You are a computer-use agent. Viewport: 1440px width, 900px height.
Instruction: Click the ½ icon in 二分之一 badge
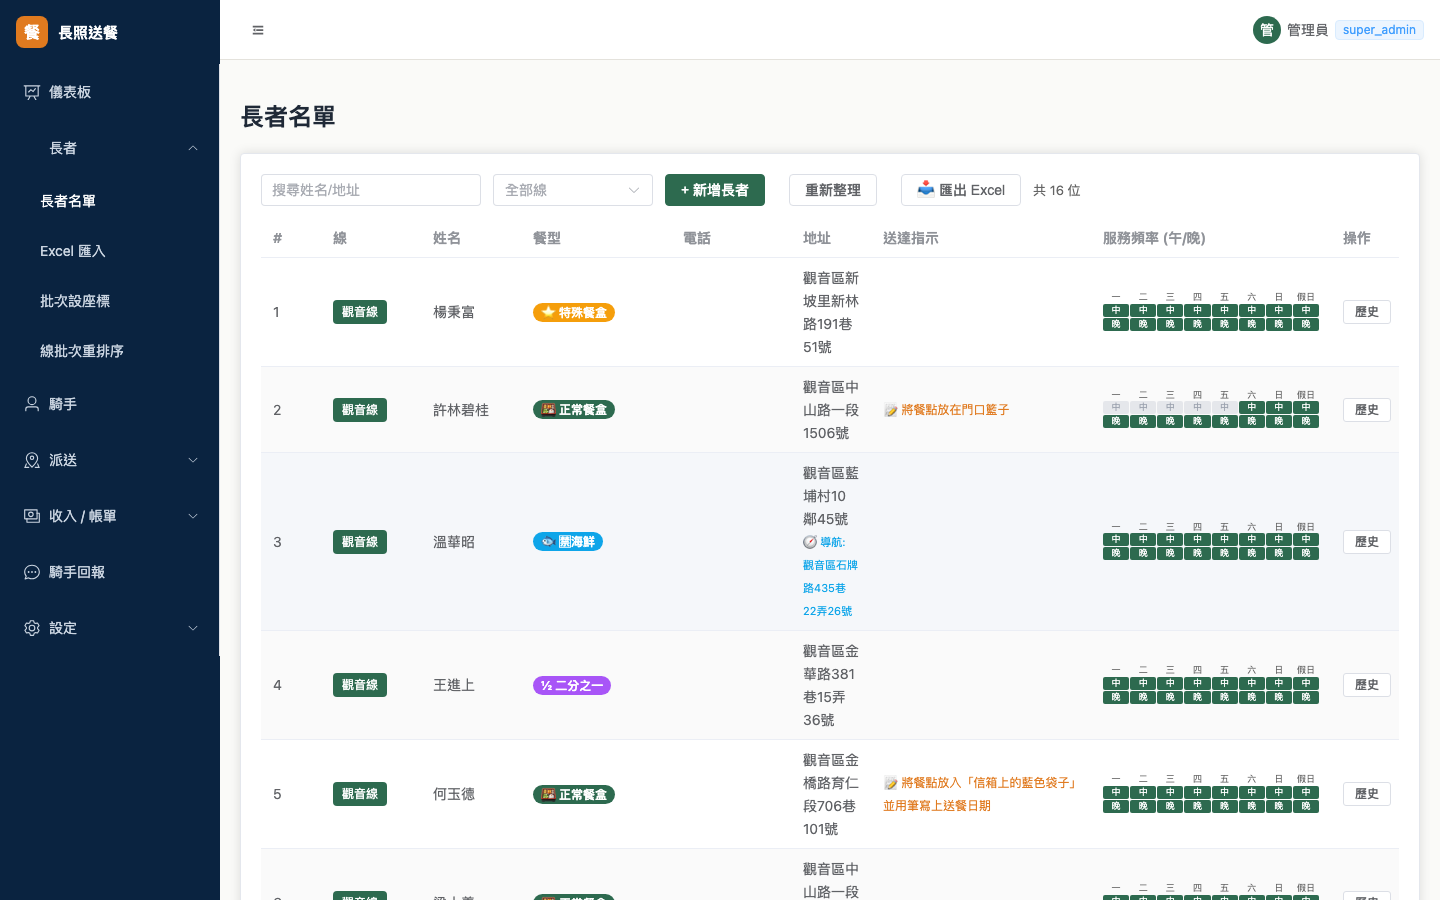[x=546, y=686]
